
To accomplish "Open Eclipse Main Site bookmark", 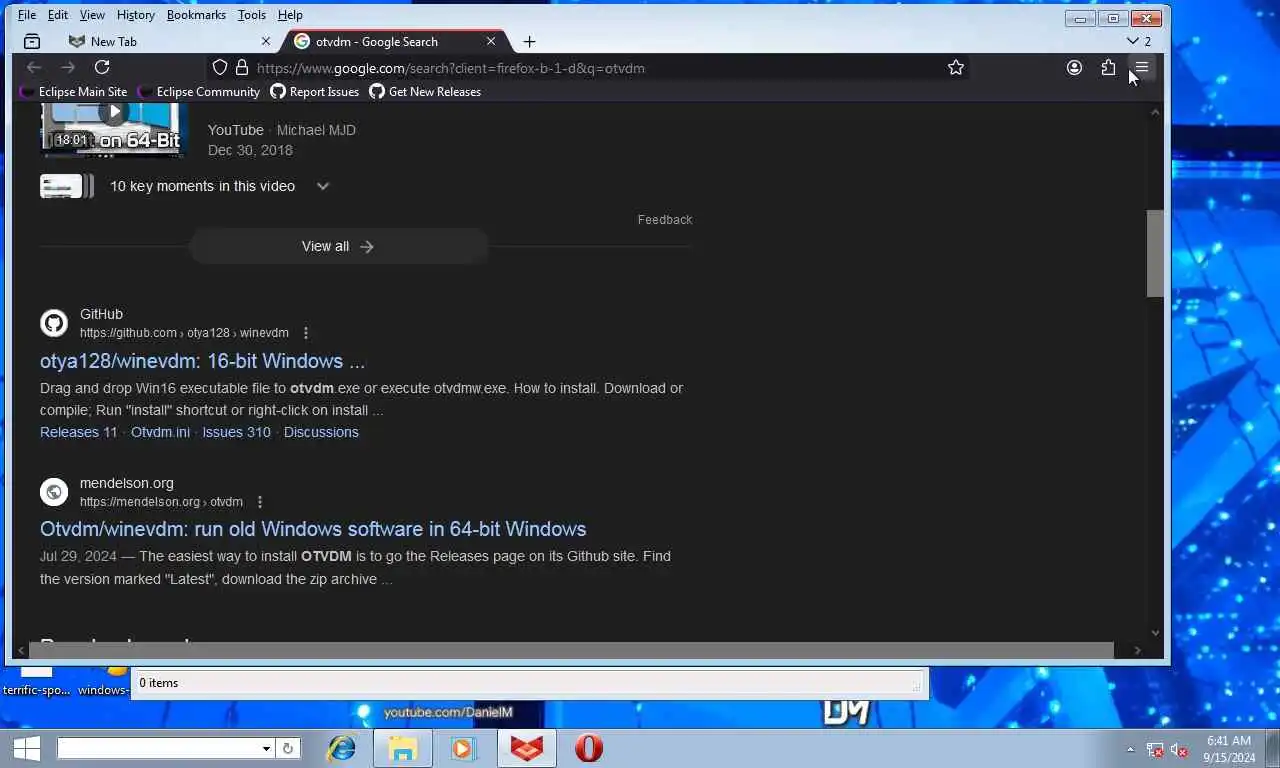I will [x=74, y=92].
